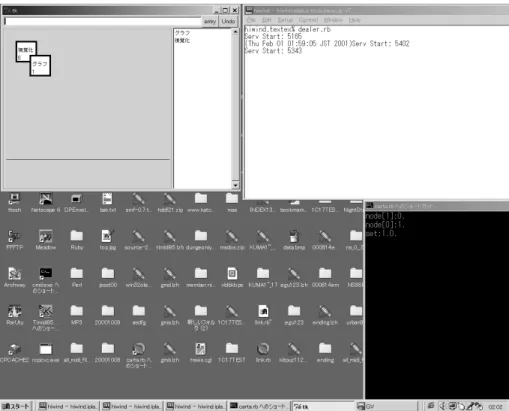Select the 視覚化 item in the list
This screenshot has height=411, width=509.
tap(182, 40)
